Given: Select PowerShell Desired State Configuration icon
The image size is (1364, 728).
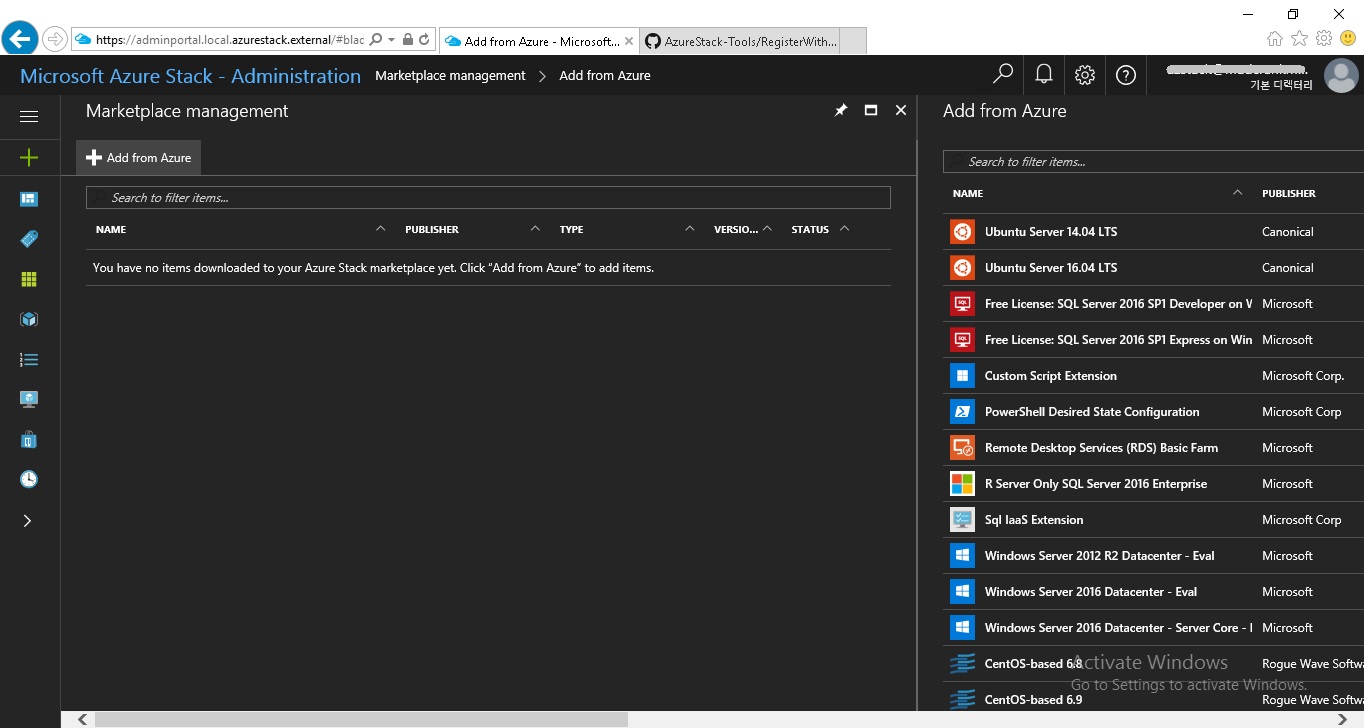Looking at the screenshot, I should point(962,411).
